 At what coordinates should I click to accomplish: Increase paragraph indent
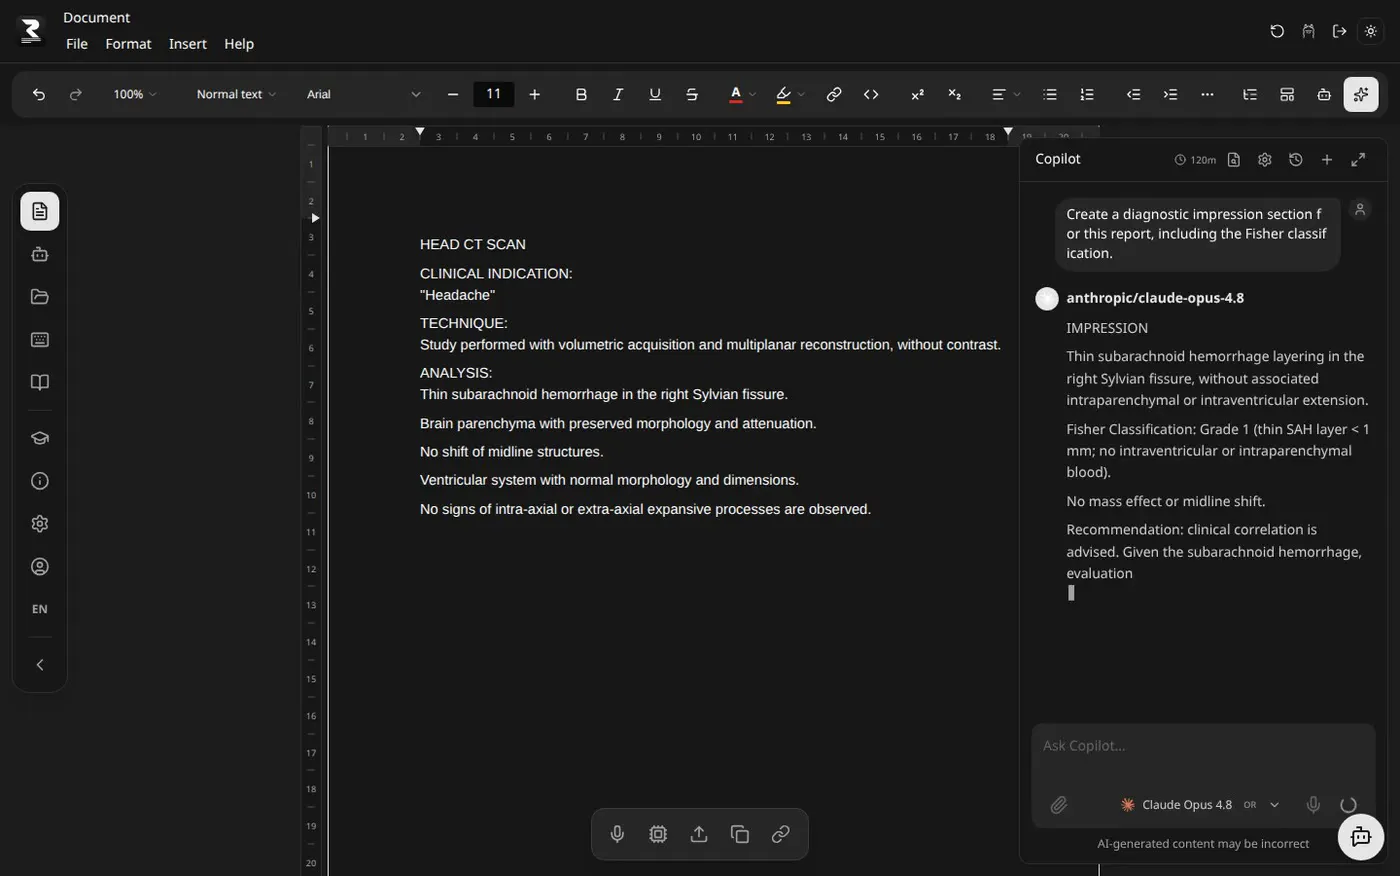1170,94
